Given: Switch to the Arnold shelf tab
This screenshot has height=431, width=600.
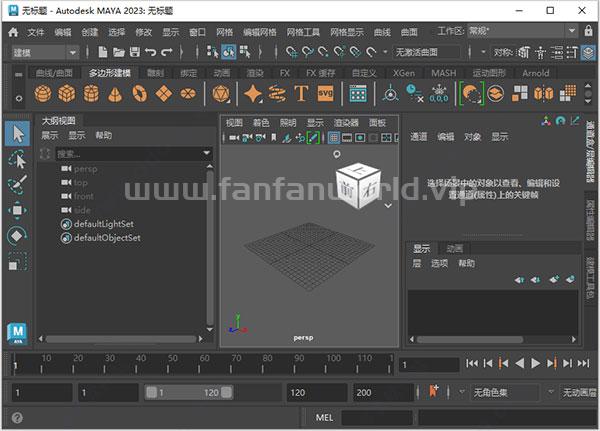Looking at the screenshot, I should pyautogui.click(x=535, y=73).
